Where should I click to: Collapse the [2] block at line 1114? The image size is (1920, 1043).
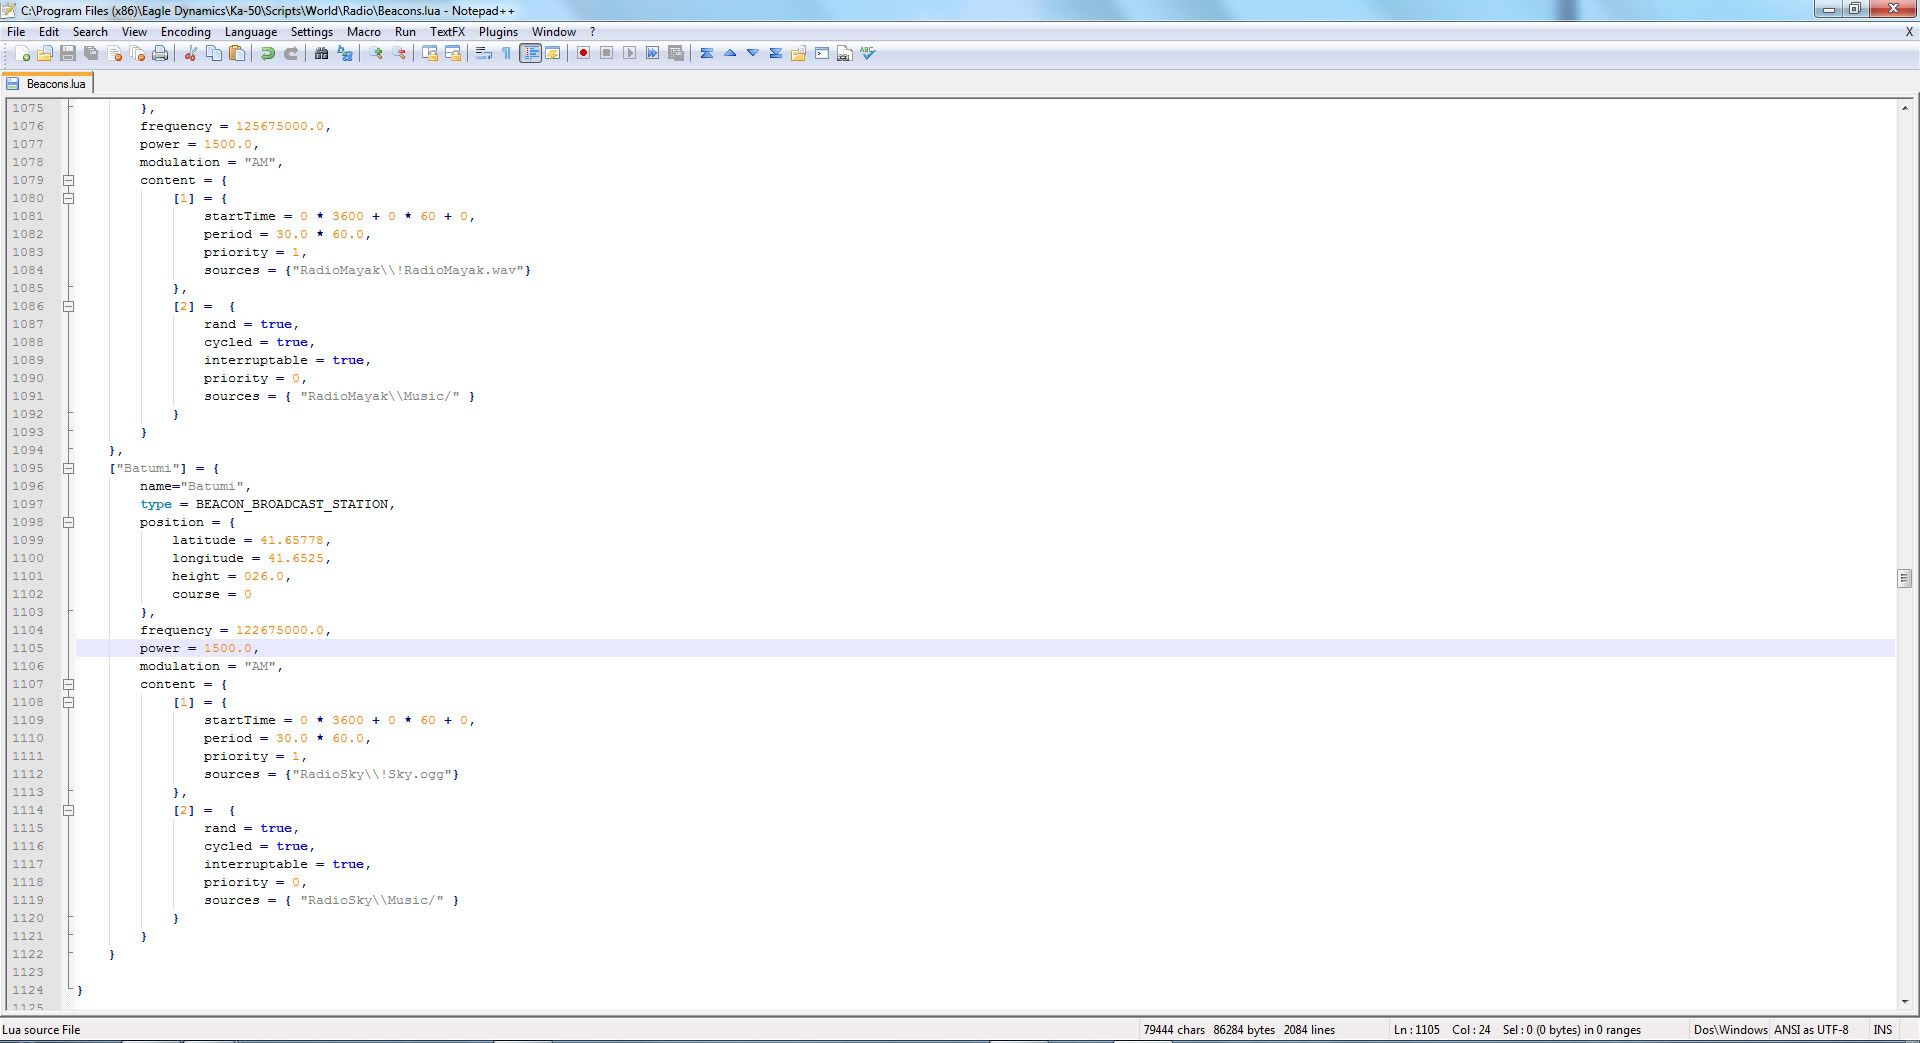pos(68,811)
